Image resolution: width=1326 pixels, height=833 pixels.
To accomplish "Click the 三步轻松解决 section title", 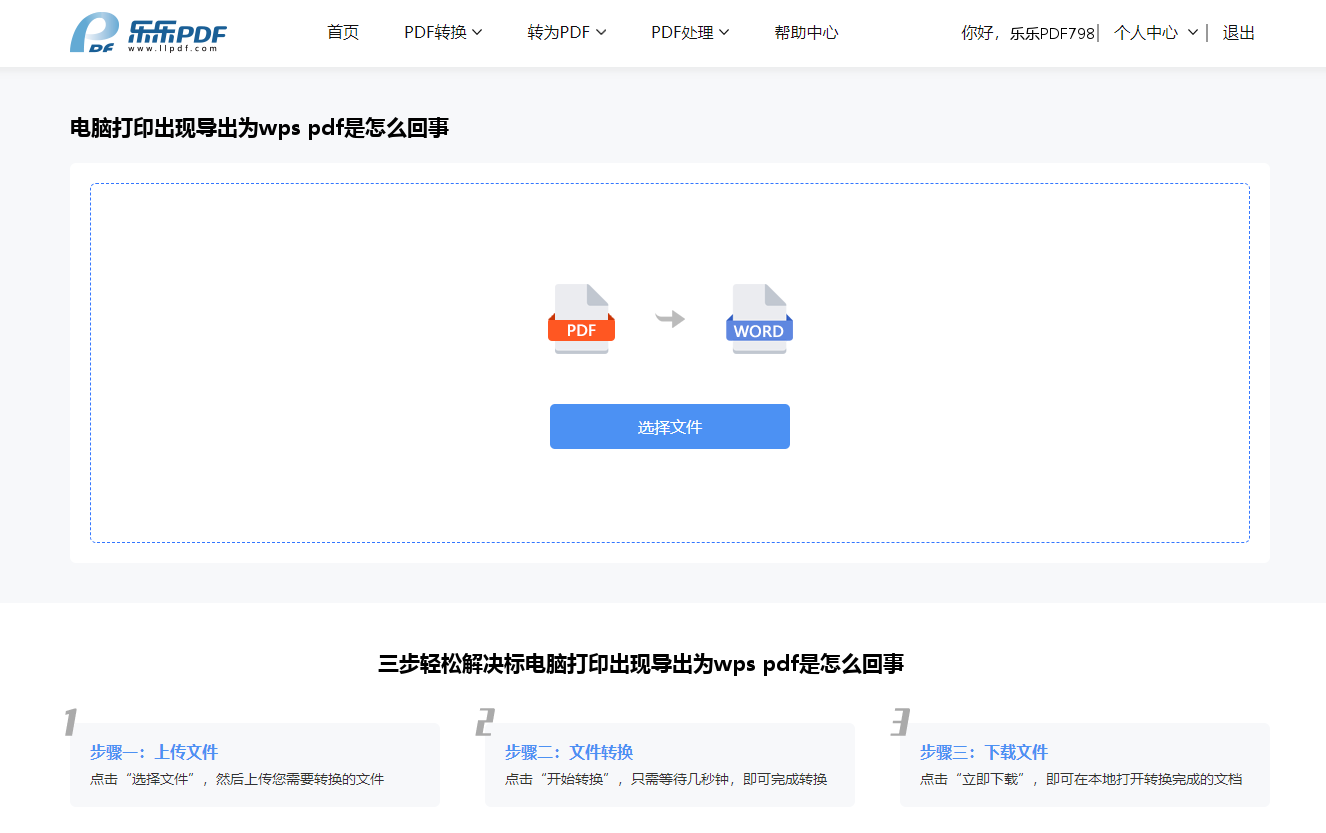I will [641, 664].
